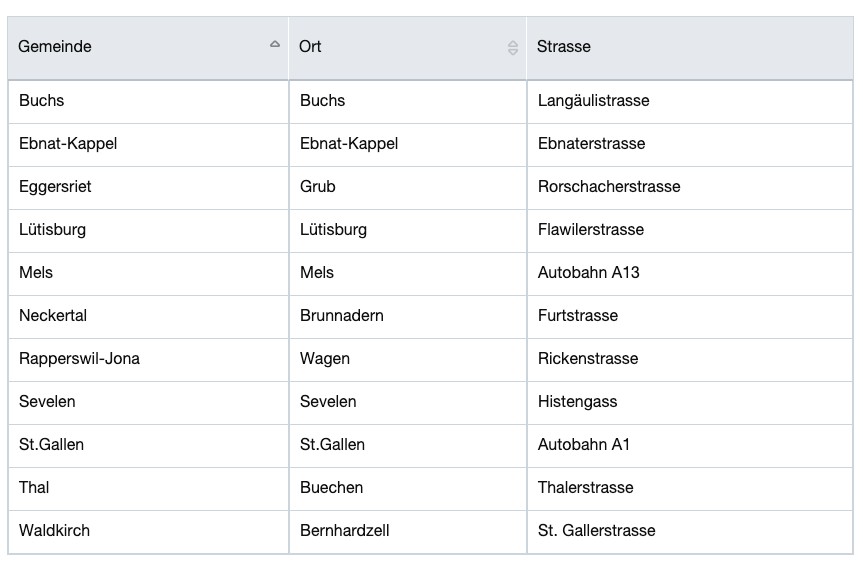Toggle sort arrows in Ort header
Screen dimensions: 863x575
point(512,48)
